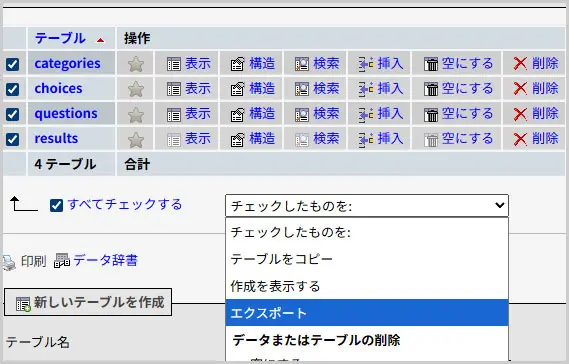Click the 構造 structure icon in categories row

coord(237,64)
